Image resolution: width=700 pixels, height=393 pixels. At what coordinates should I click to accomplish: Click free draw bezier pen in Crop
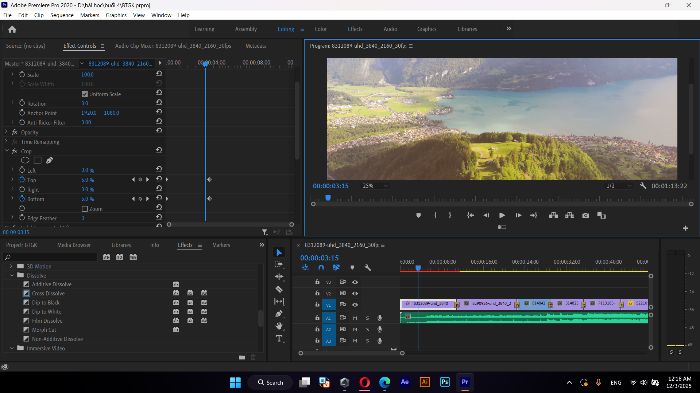click(x=50, y=160)
